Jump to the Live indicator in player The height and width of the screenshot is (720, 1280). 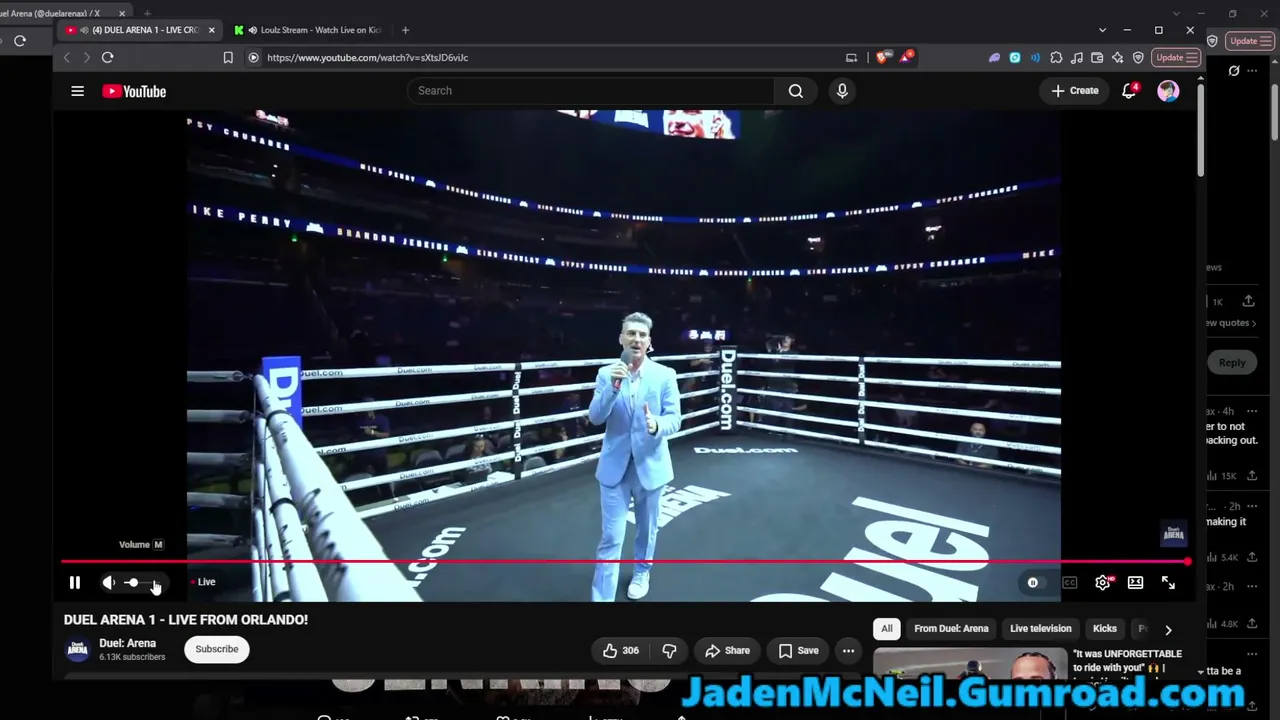click(x=204, y=582)
